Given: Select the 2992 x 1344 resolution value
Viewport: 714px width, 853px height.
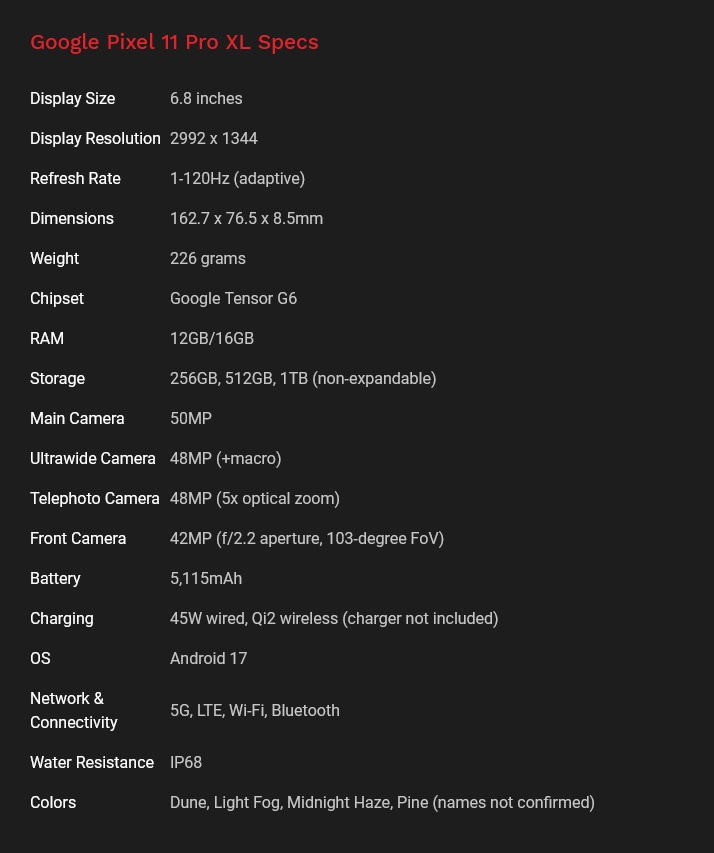Looking at the screenshot, I should (214, 139).
